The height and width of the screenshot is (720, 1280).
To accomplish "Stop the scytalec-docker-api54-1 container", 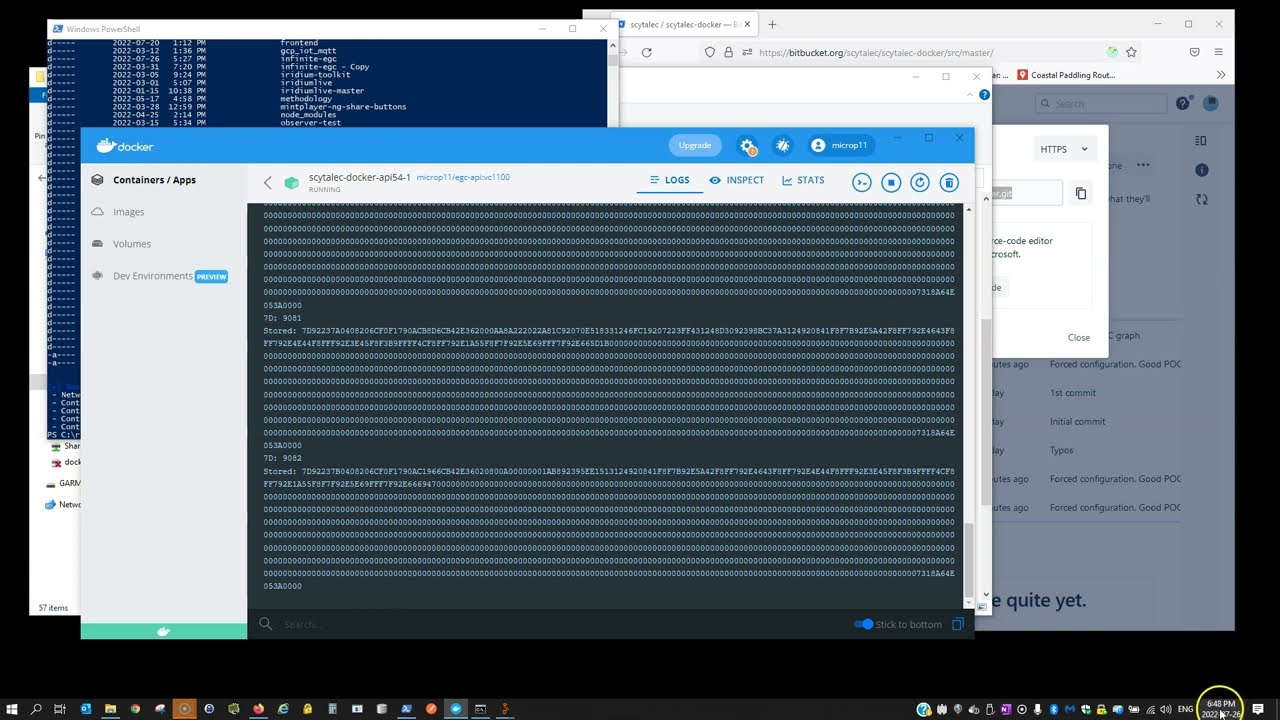I will pyautogui.click(x=891, y=182).
